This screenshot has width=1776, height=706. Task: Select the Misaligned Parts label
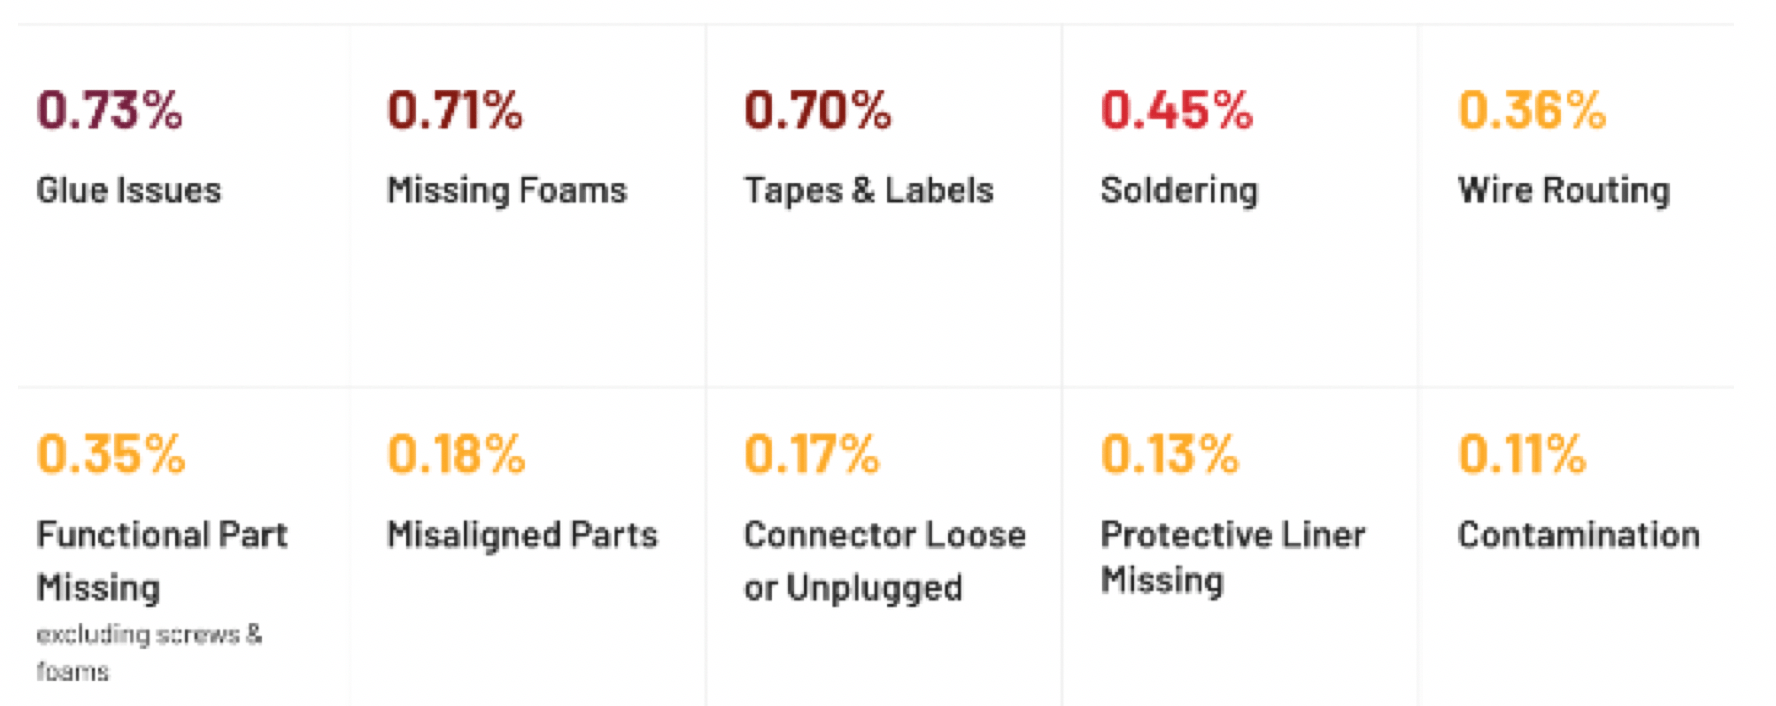(x=523, y=535)
